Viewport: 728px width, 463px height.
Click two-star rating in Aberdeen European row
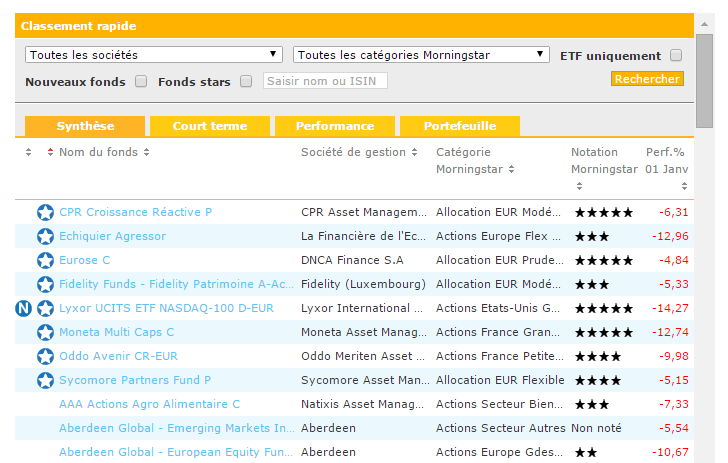tap(586, 452)
